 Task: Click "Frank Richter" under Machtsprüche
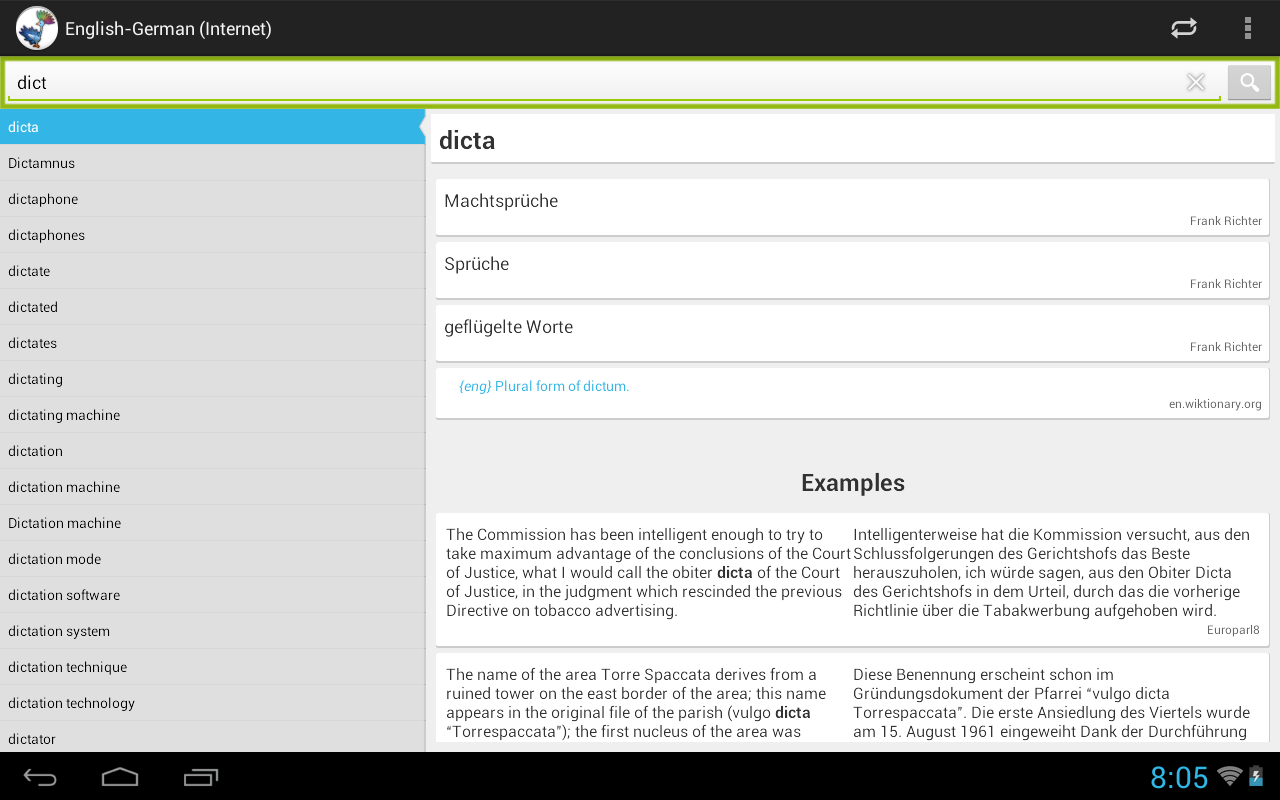tap(1226, 221)
